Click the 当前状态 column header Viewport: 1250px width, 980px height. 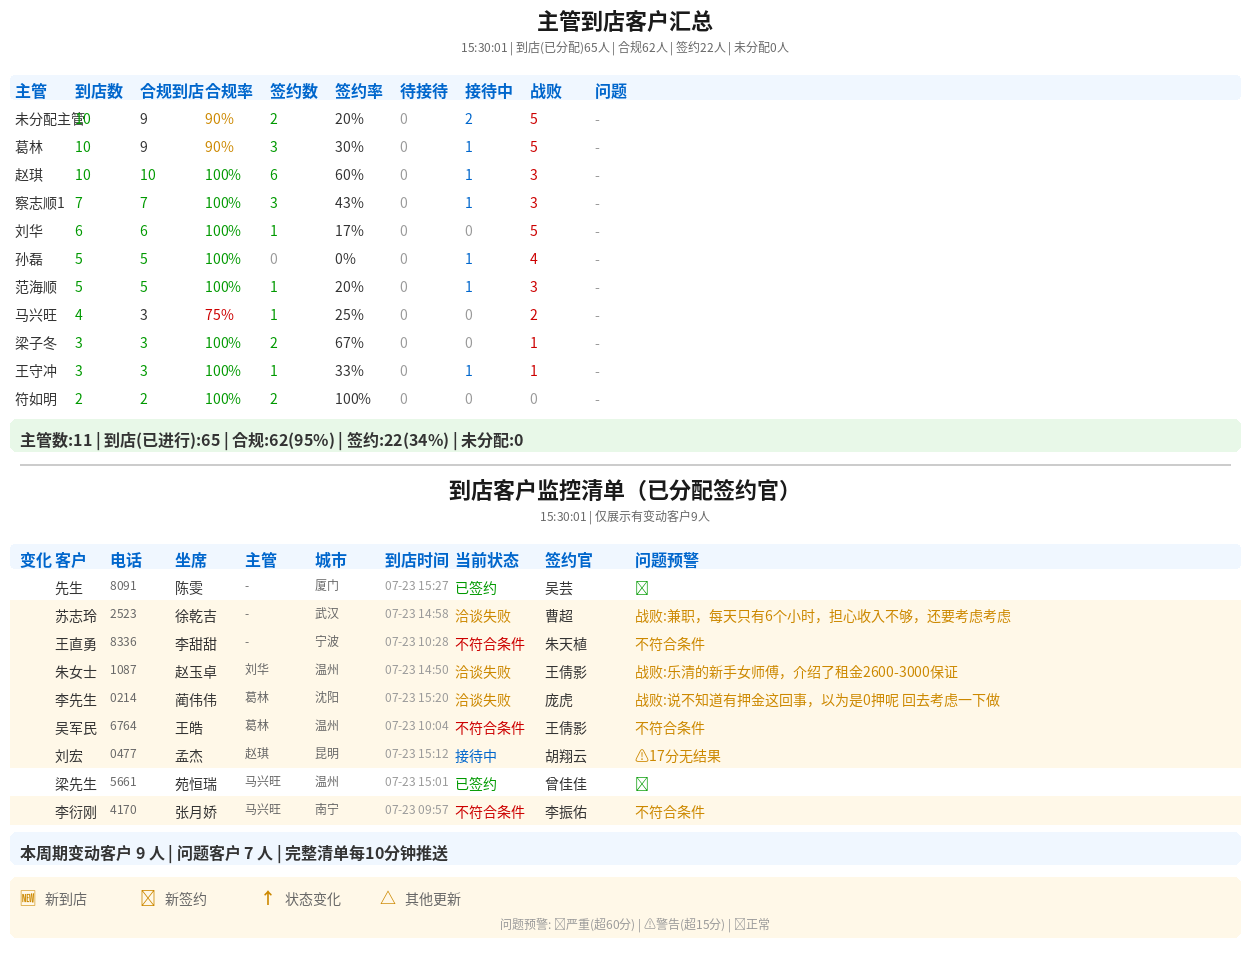[x=487, y=560]
